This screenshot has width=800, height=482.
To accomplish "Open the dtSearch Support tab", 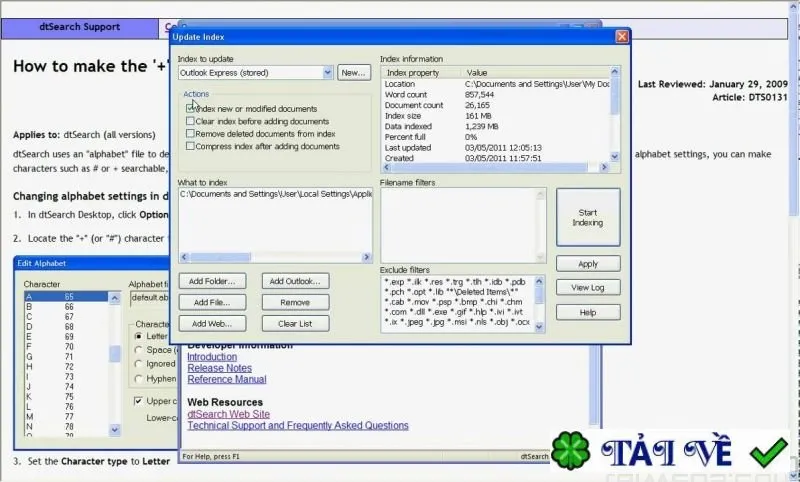I will (80, 28).
